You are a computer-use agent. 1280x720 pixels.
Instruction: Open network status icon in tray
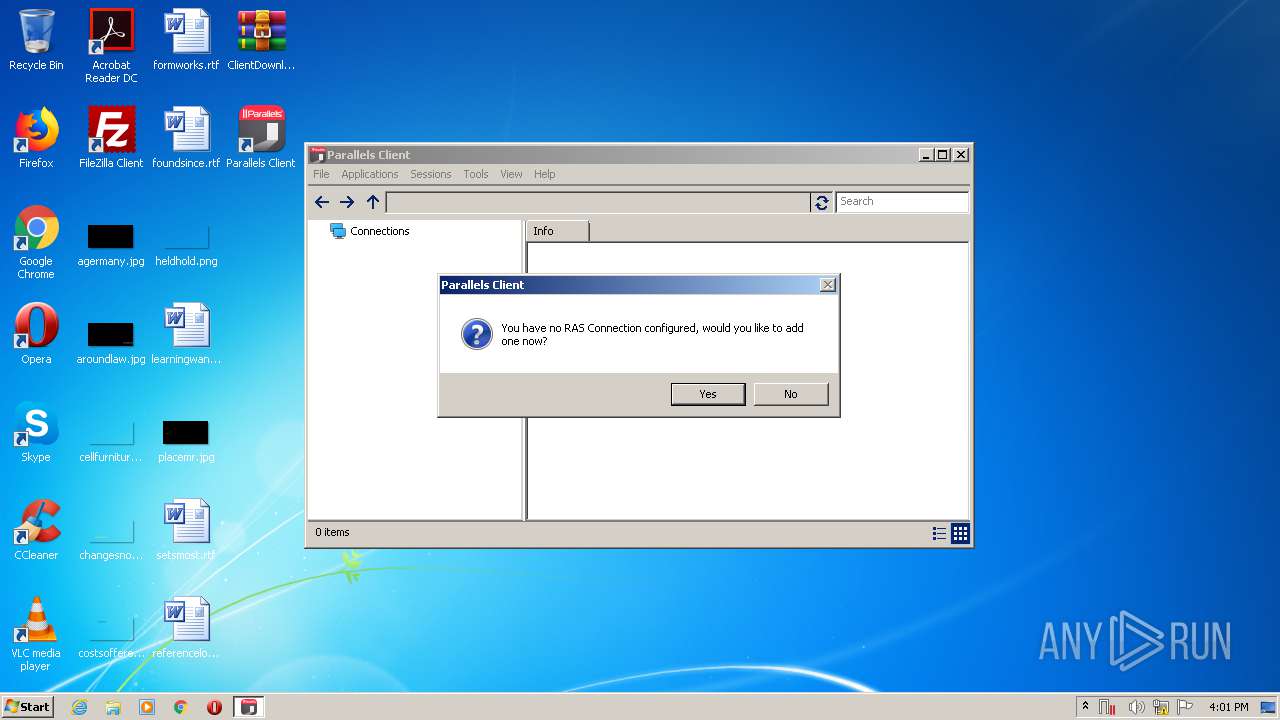coord(1160,707)
